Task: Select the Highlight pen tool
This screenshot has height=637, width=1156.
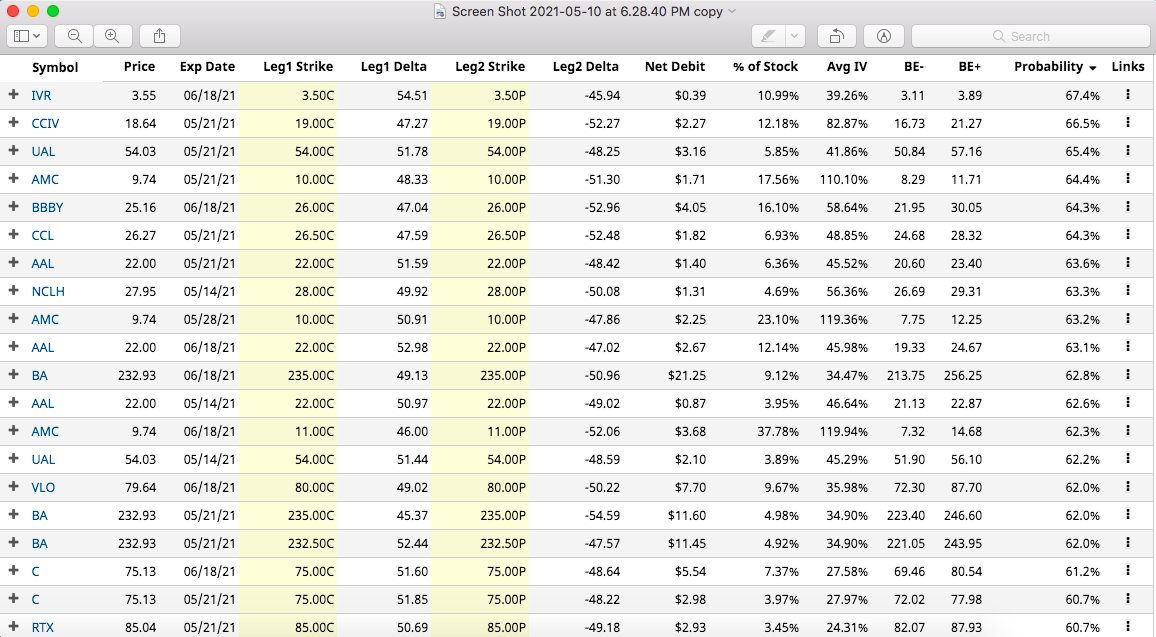Action: pos(767,36)
